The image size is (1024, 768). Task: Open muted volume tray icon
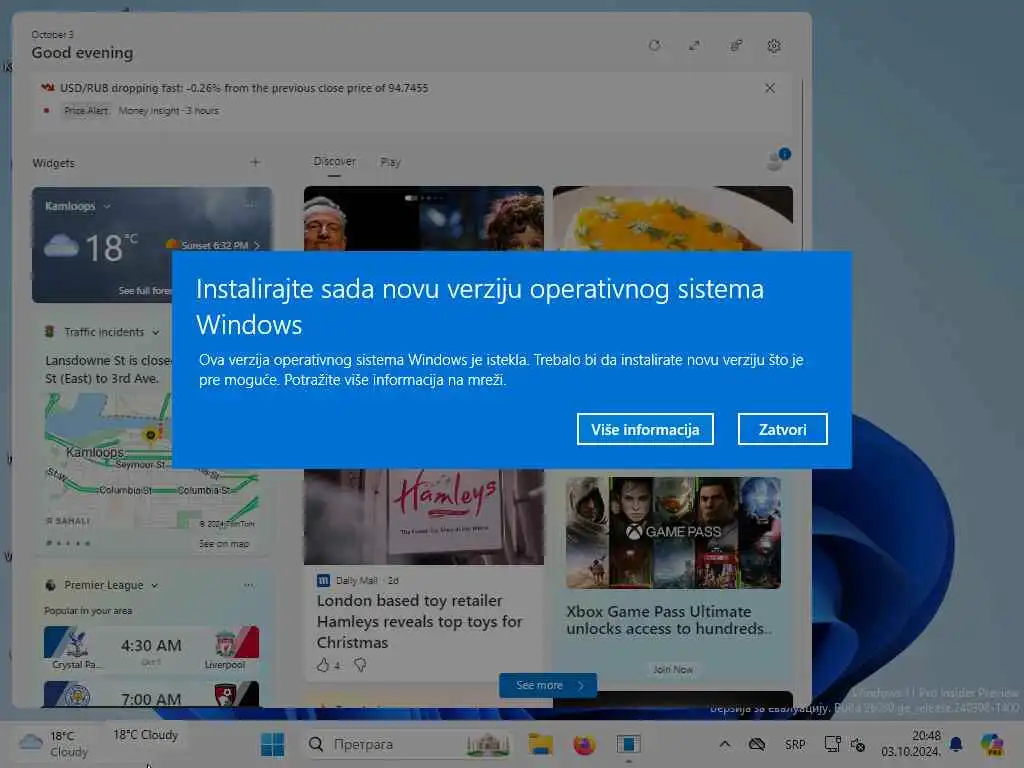coord(857,744)
